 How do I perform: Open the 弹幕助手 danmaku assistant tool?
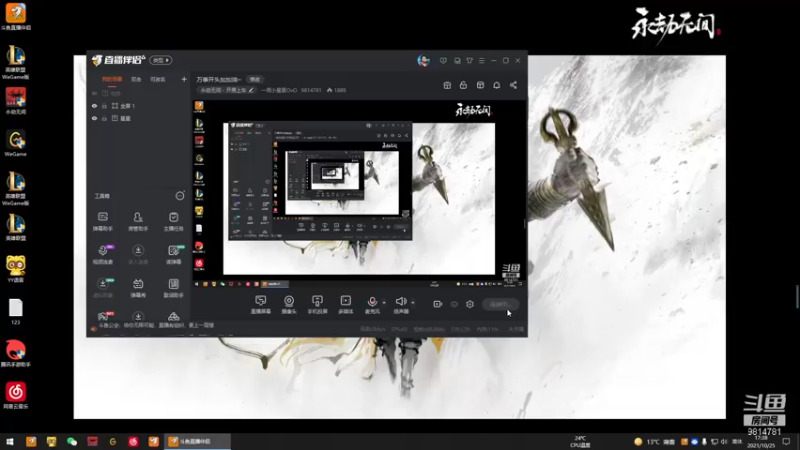click(x=103, y=221)
